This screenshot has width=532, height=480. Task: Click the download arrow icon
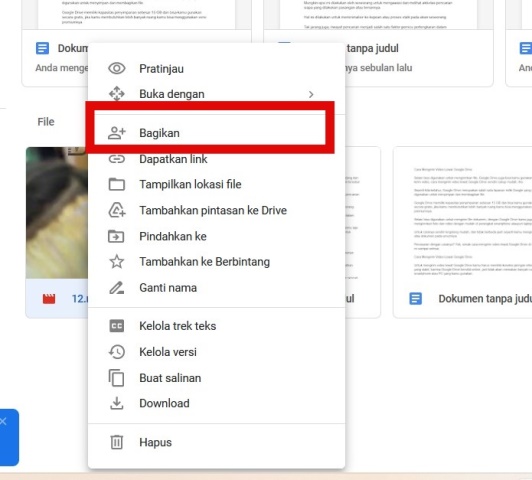[117, 403]
